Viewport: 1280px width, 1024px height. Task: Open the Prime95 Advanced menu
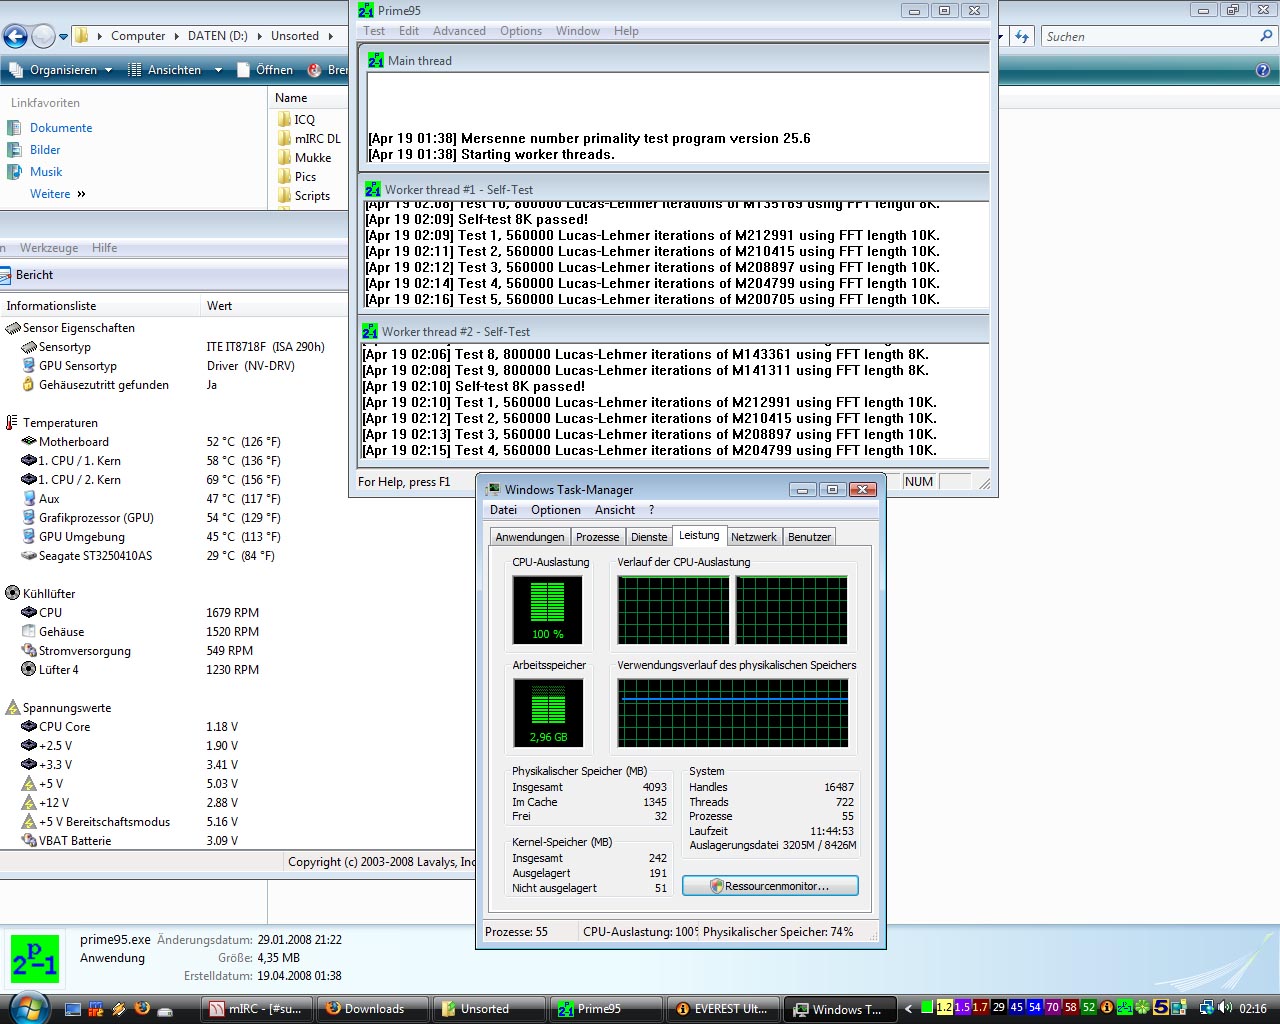[459, 31]
